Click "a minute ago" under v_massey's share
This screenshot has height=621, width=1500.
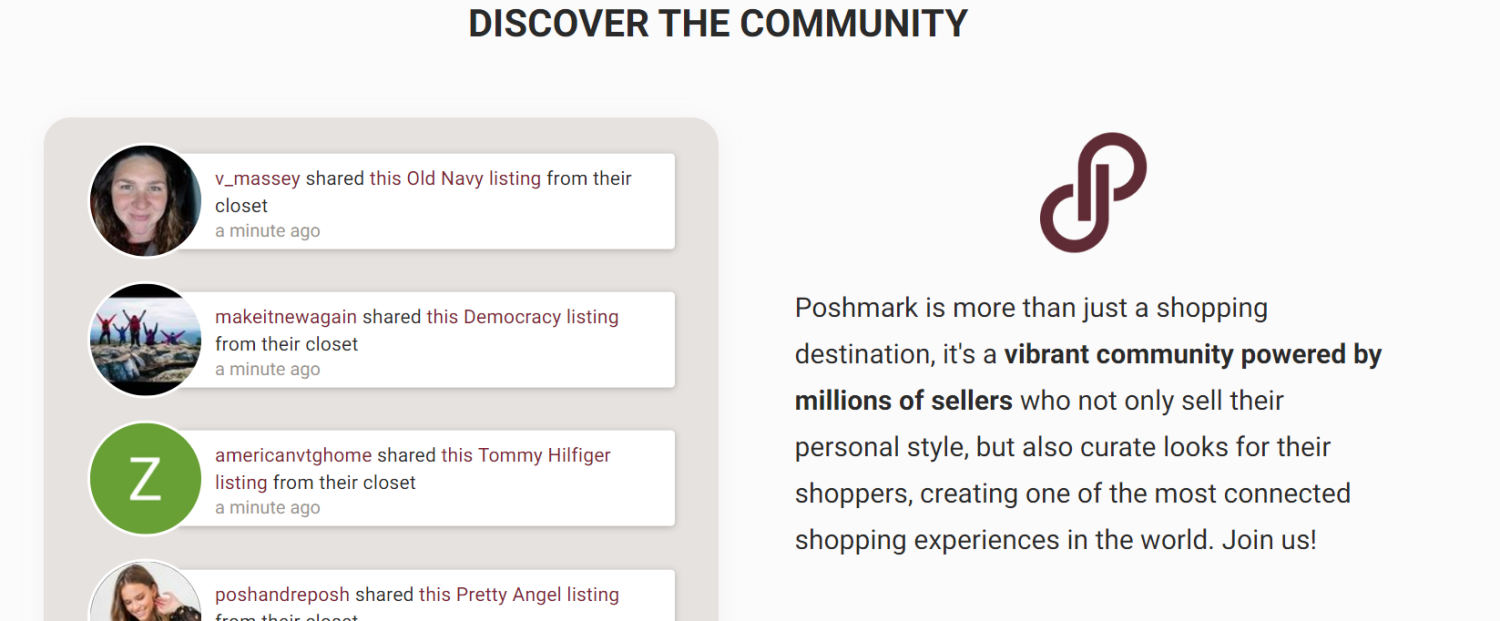click(x=268, y=231)
